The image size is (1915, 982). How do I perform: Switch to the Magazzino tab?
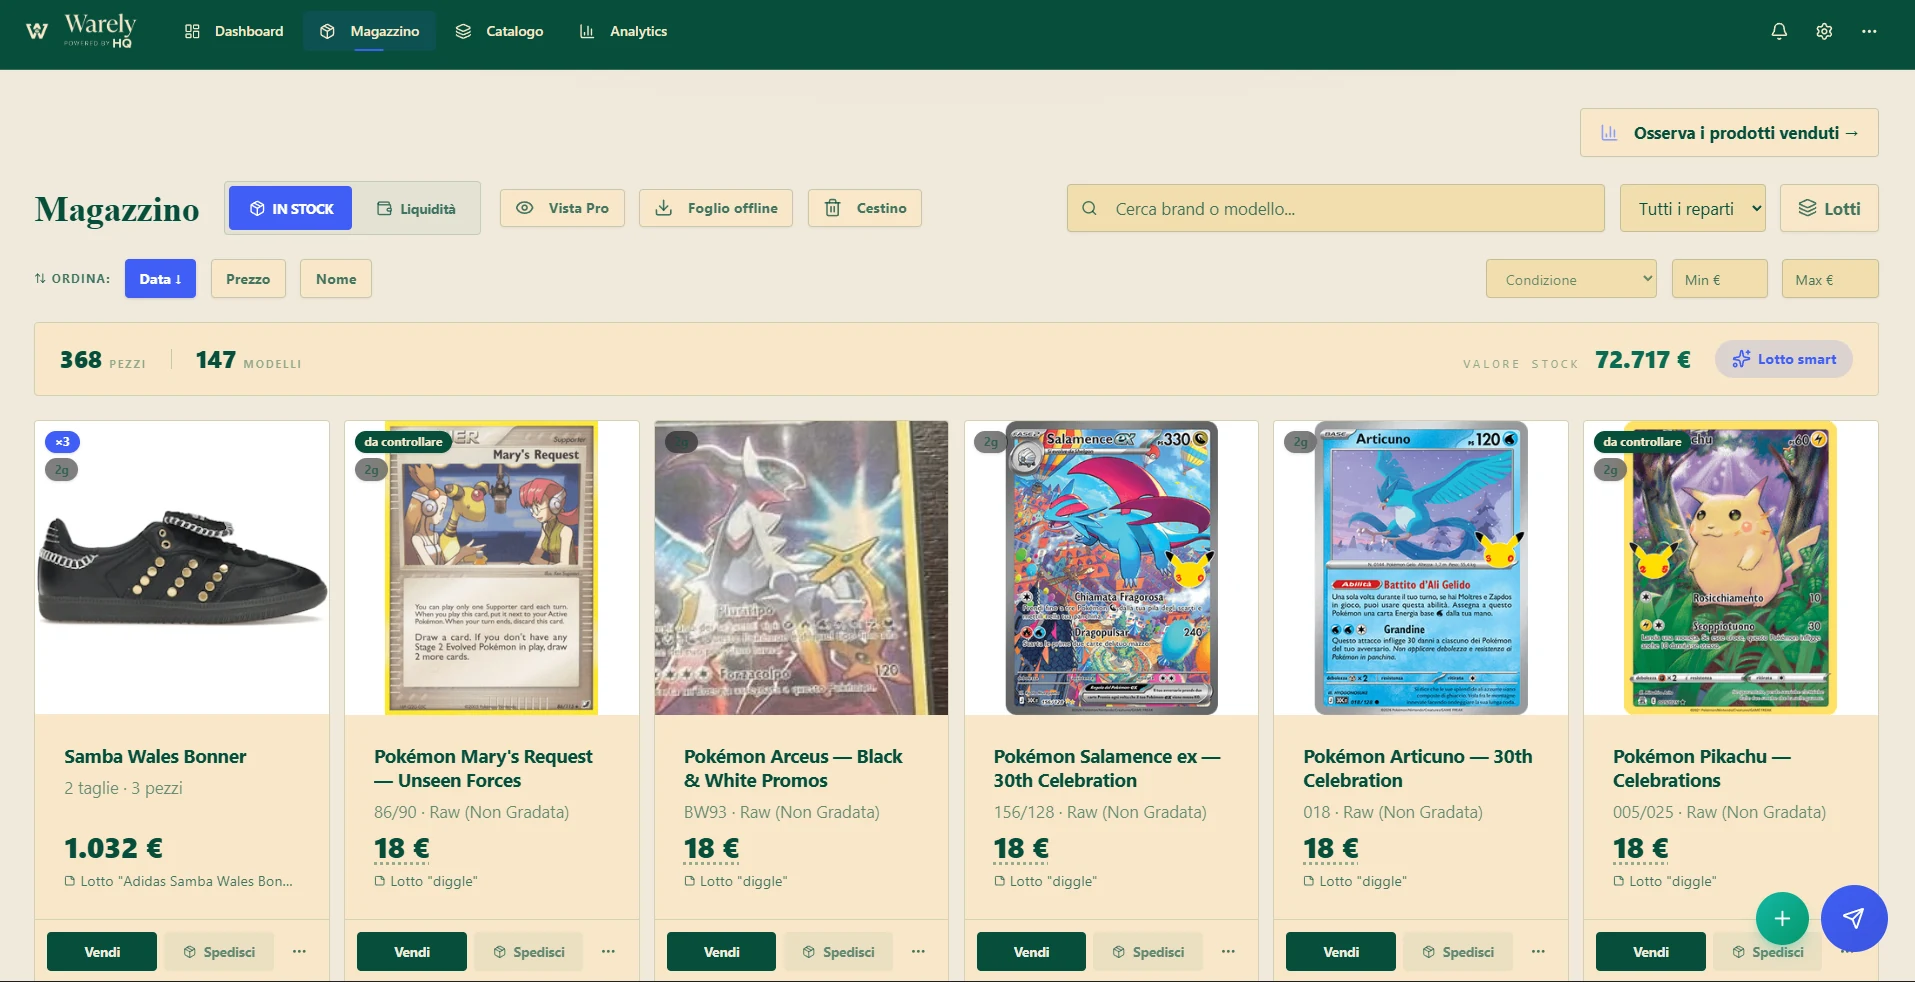[x=369, y=31]
